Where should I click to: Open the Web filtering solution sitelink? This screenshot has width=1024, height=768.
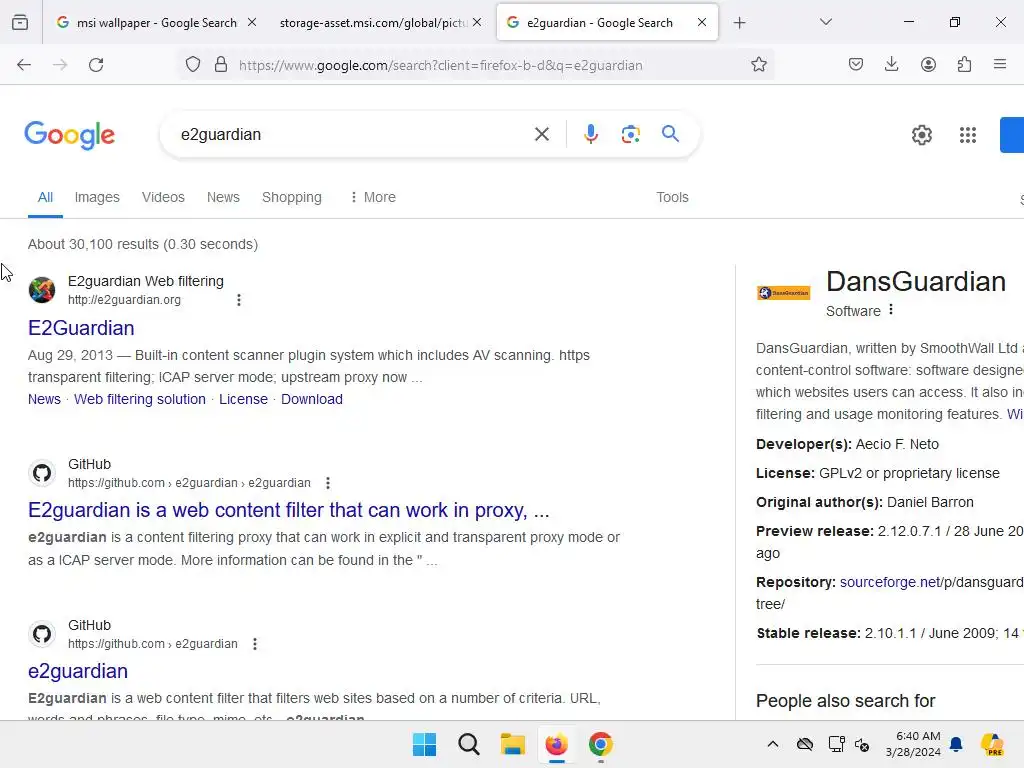pyautogui.click(x=140, y=399)
